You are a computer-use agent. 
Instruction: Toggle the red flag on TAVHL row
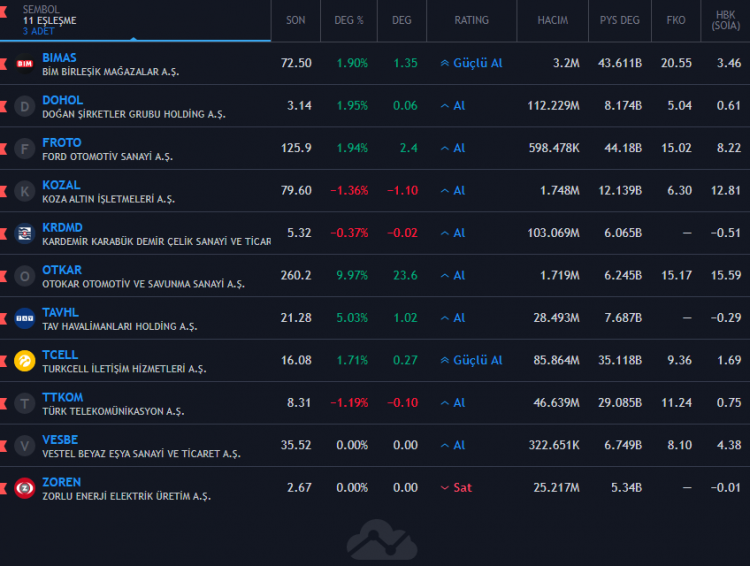point(3,318)
